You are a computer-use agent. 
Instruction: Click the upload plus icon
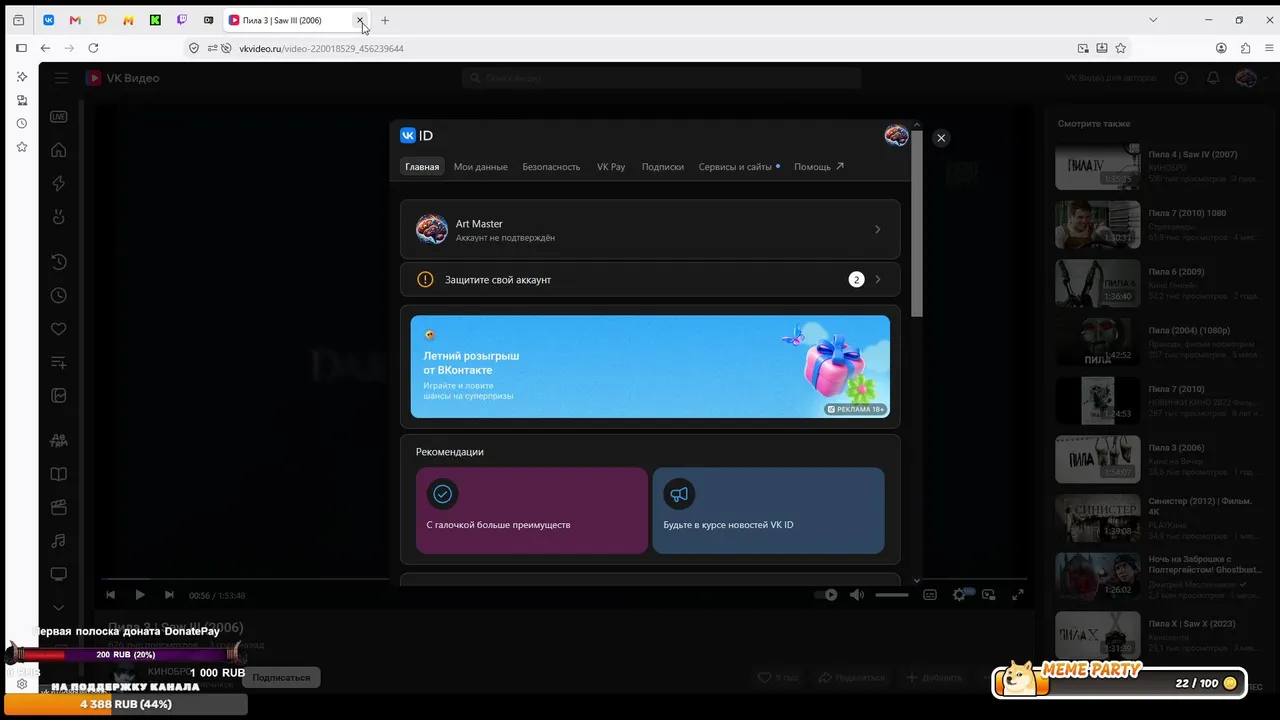(1181, 78)
